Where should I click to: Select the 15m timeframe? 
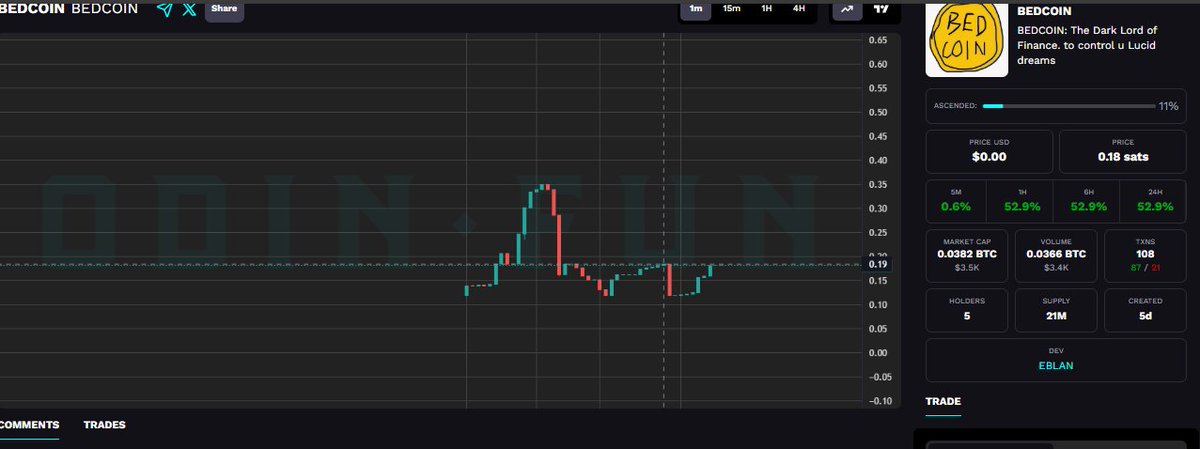pyautogui.click(x=731, y=9)
